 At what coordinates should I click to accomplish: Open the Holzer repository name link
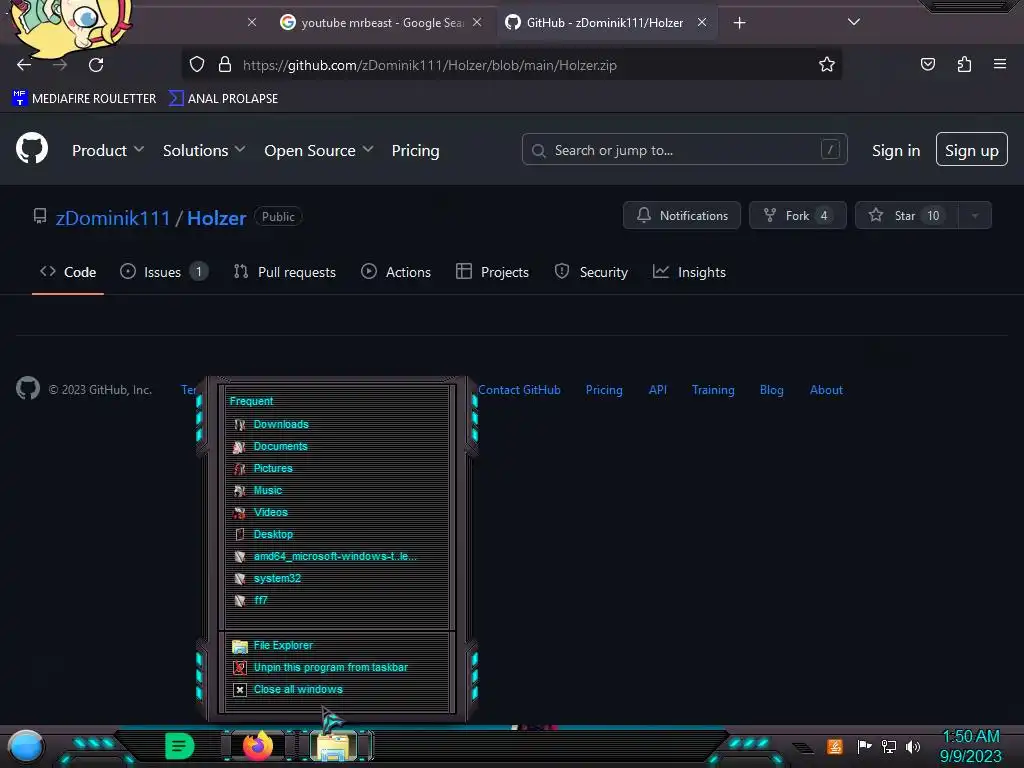tap(217, 217)
